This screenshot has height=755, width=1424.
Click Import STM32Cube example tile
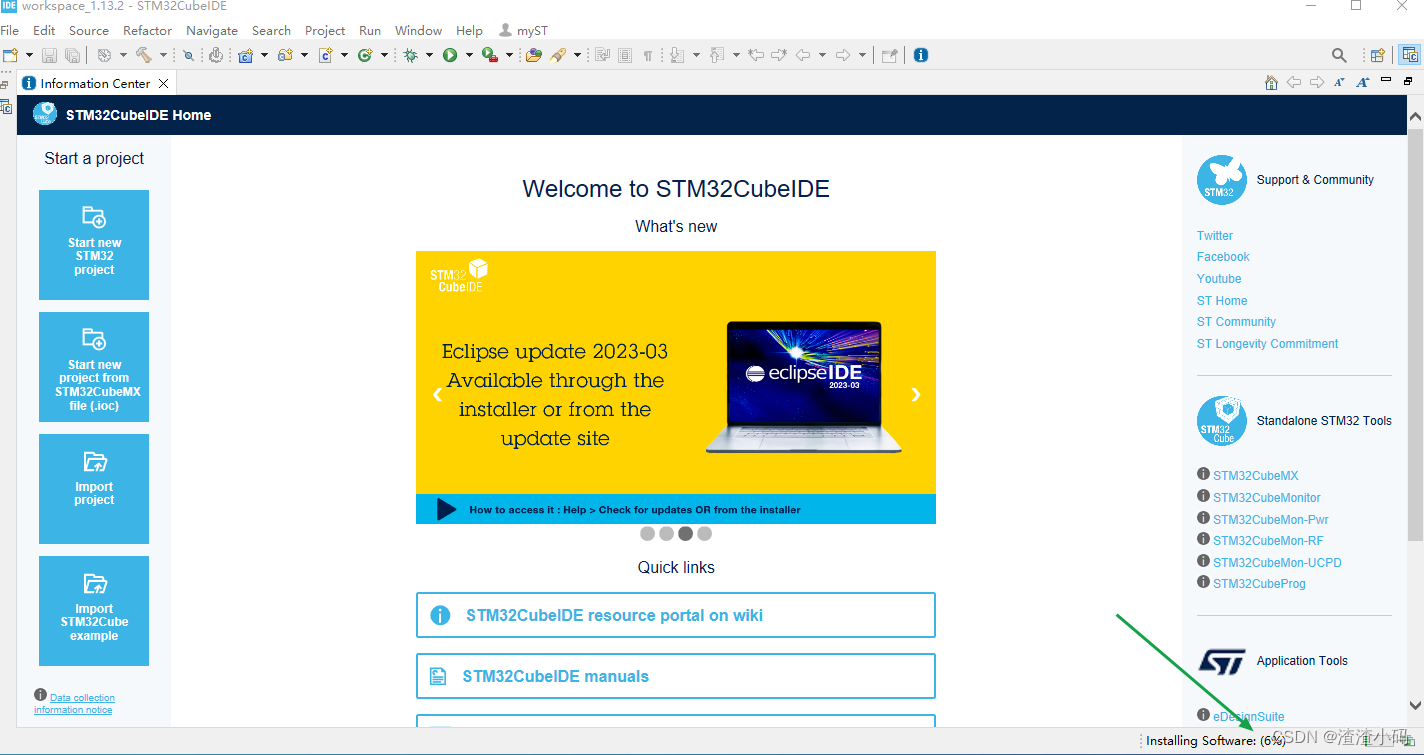(94, 611)
